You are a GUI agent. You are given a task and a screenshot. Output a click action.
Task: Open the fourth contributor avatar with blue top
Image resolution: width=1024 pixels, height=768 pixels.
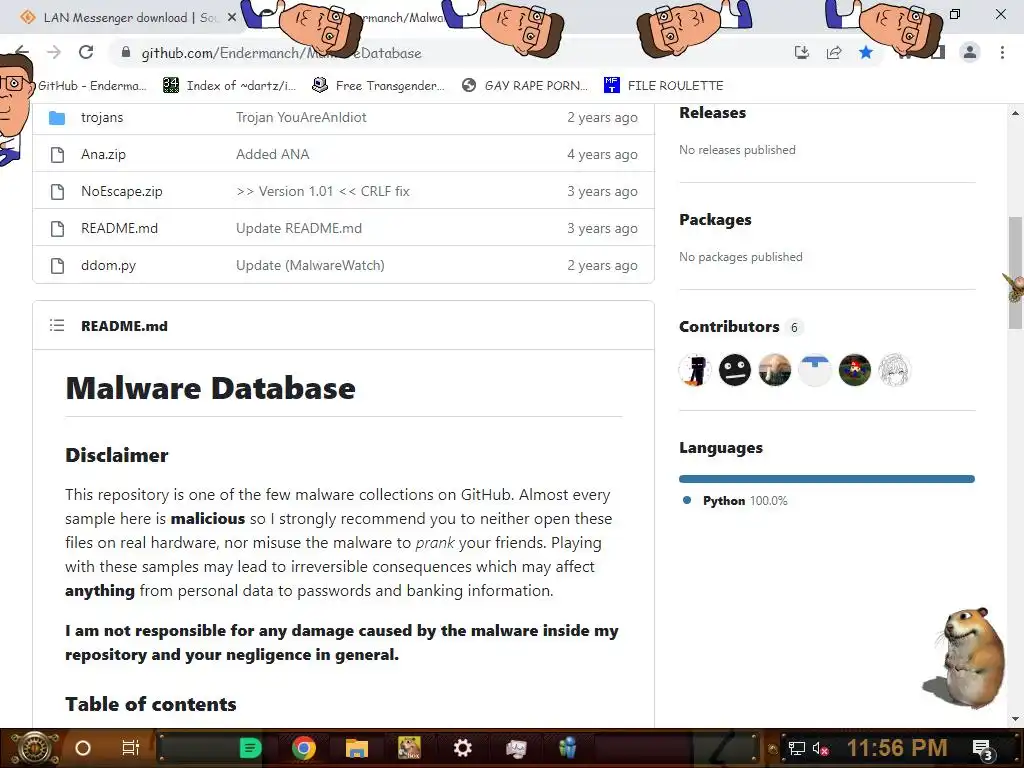click(814, 370)
